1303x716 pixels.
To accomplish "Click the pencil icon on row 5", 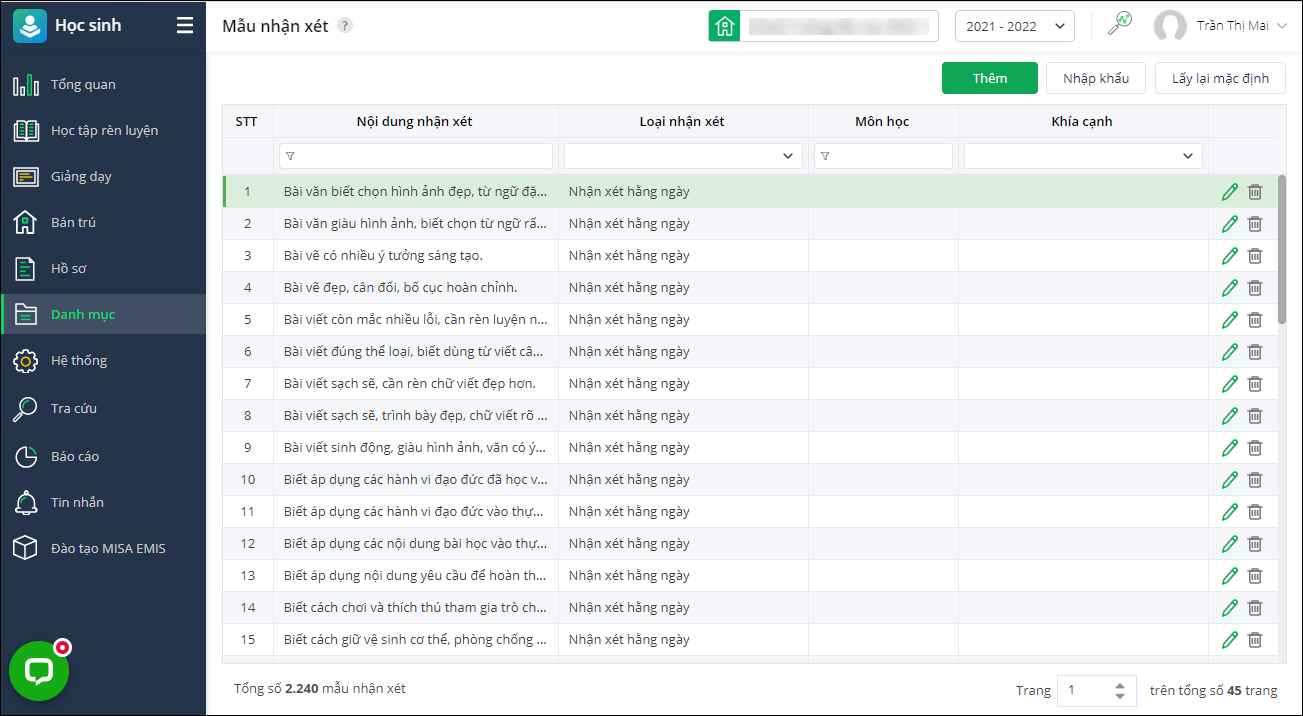I will [1230, 320].
